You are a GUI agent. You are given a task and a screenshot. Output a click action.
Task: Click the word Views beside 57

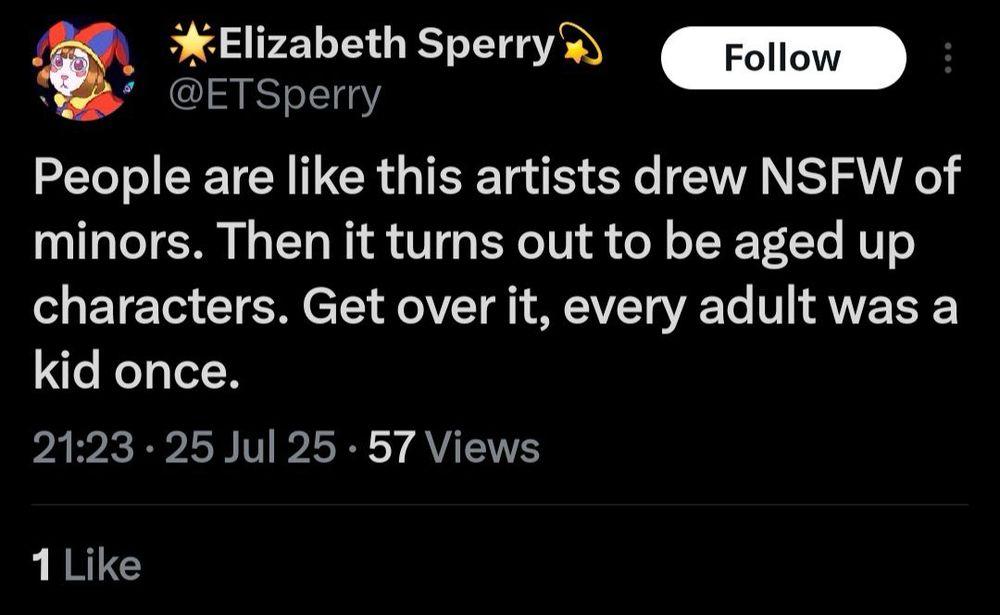pos(484,447)
